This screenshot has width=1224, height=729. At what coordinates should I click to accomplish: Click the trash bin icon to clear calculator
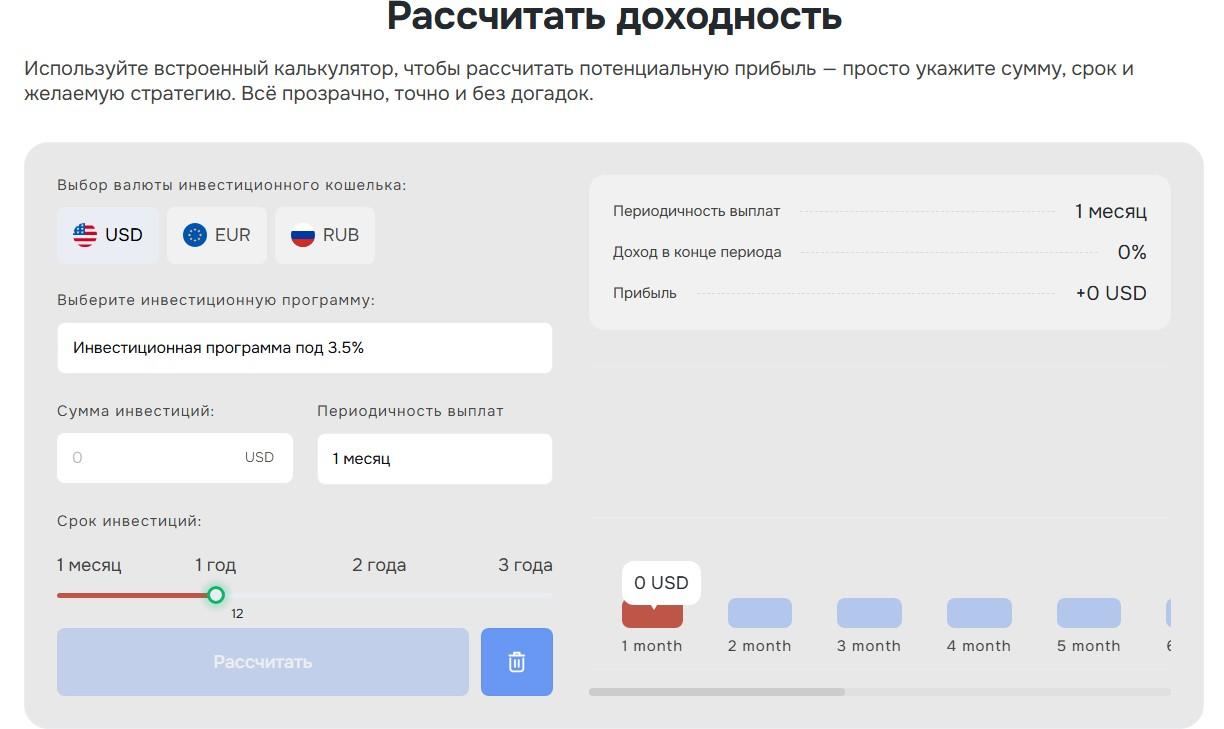[x=517, y=661]
